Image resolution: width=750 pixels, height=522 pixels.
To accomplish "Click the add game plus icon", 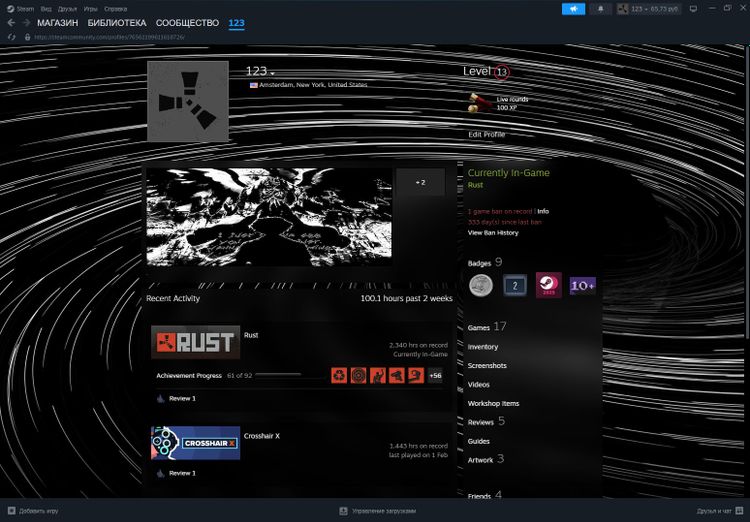I will pyautogui.click(x=10, y=510).
